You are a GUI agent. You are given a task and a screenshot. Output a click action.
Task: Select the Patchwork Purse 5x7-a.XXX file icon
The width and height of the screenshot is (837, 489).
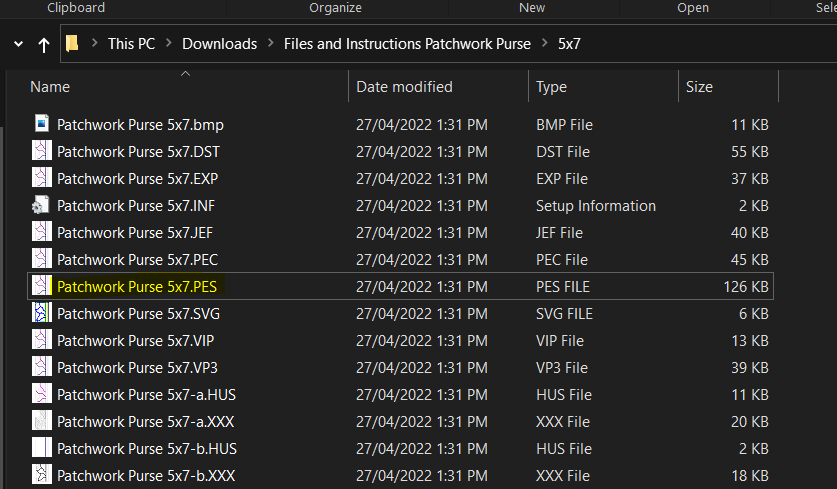tap(42, 421)
